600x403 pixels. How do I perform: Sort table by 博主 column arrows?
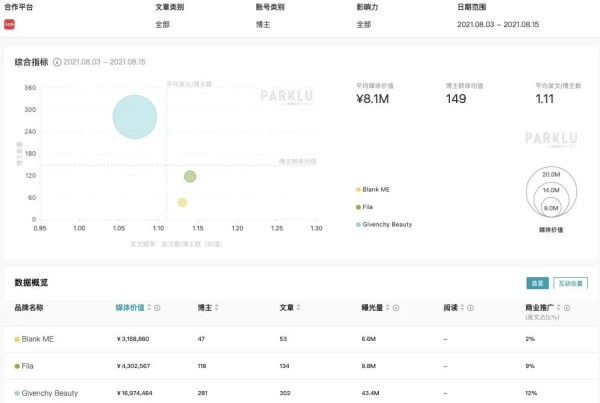point(217,308)
